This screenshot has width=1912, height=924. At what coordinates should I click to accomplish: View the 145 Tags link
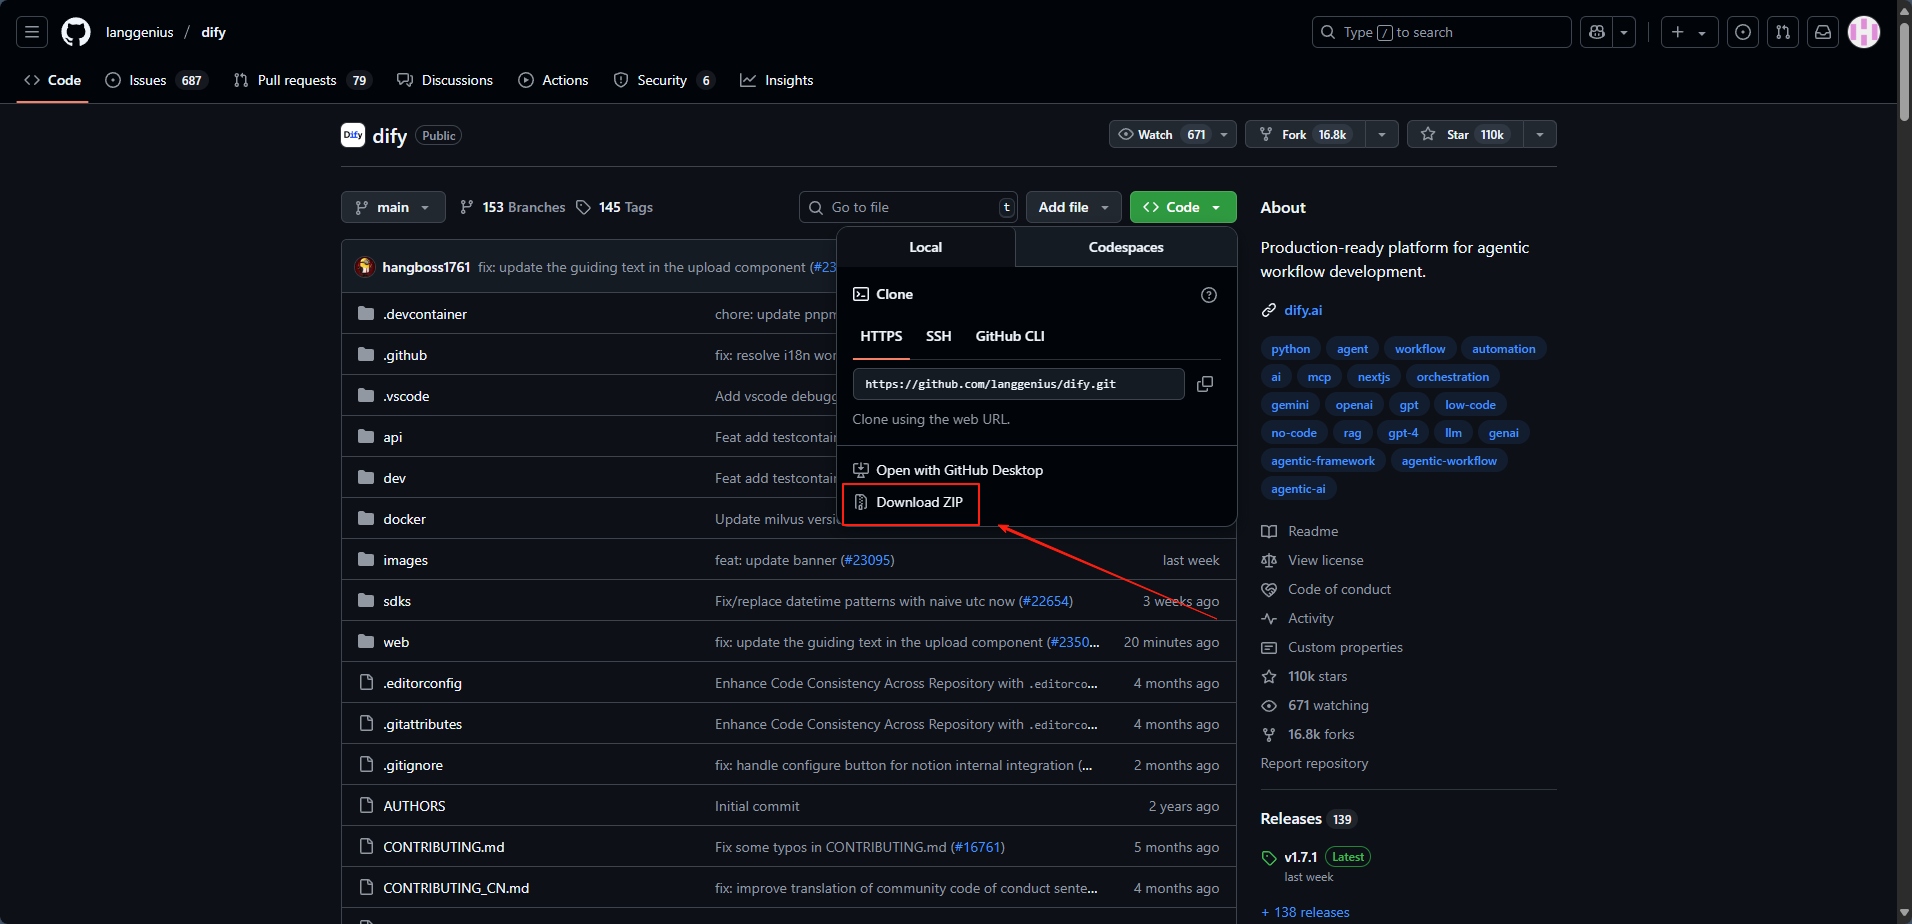[614, 207]
